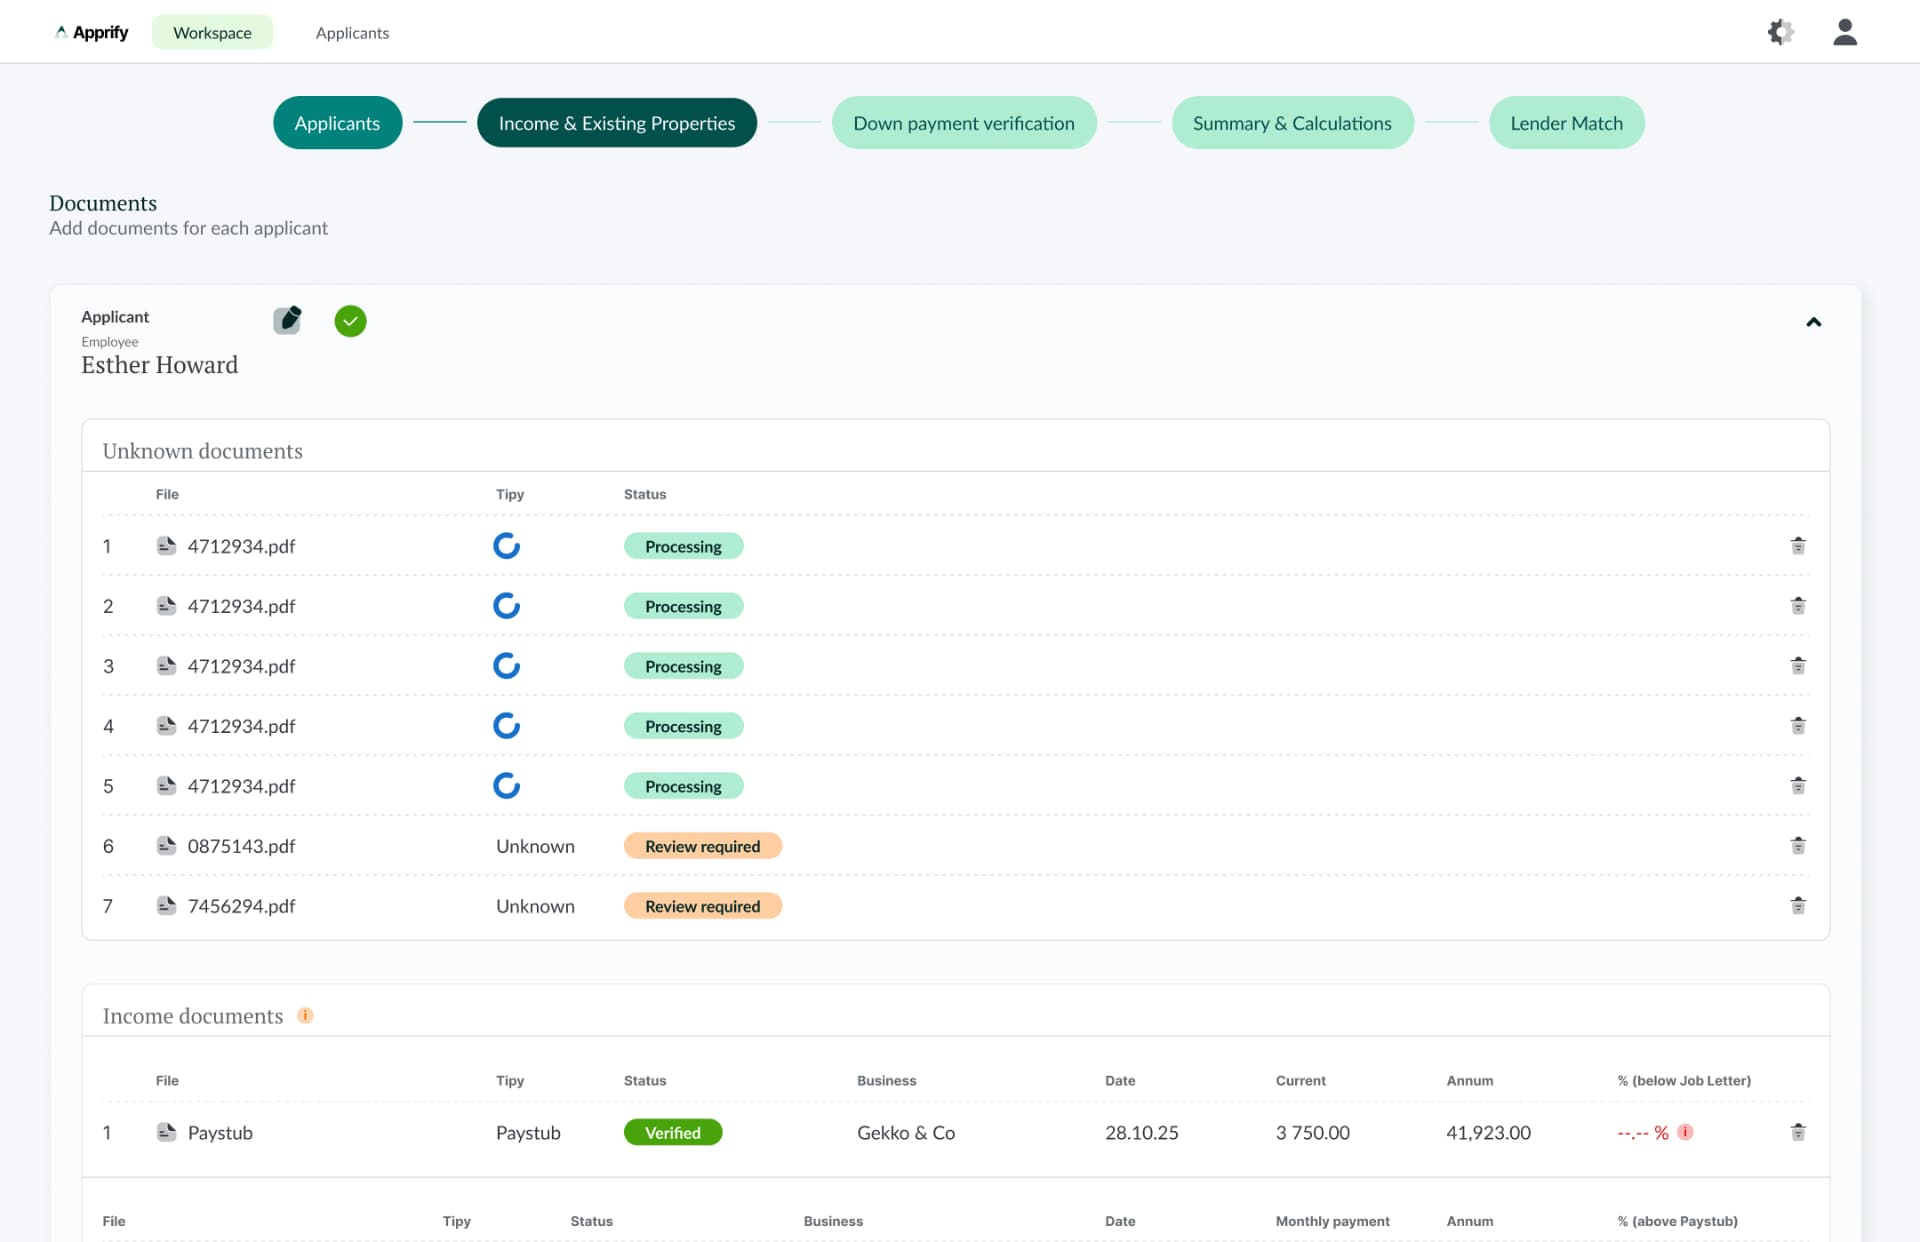Open file 0875143.pdf
This screenshot has height=1242, width=1920.
pos(241,846)
